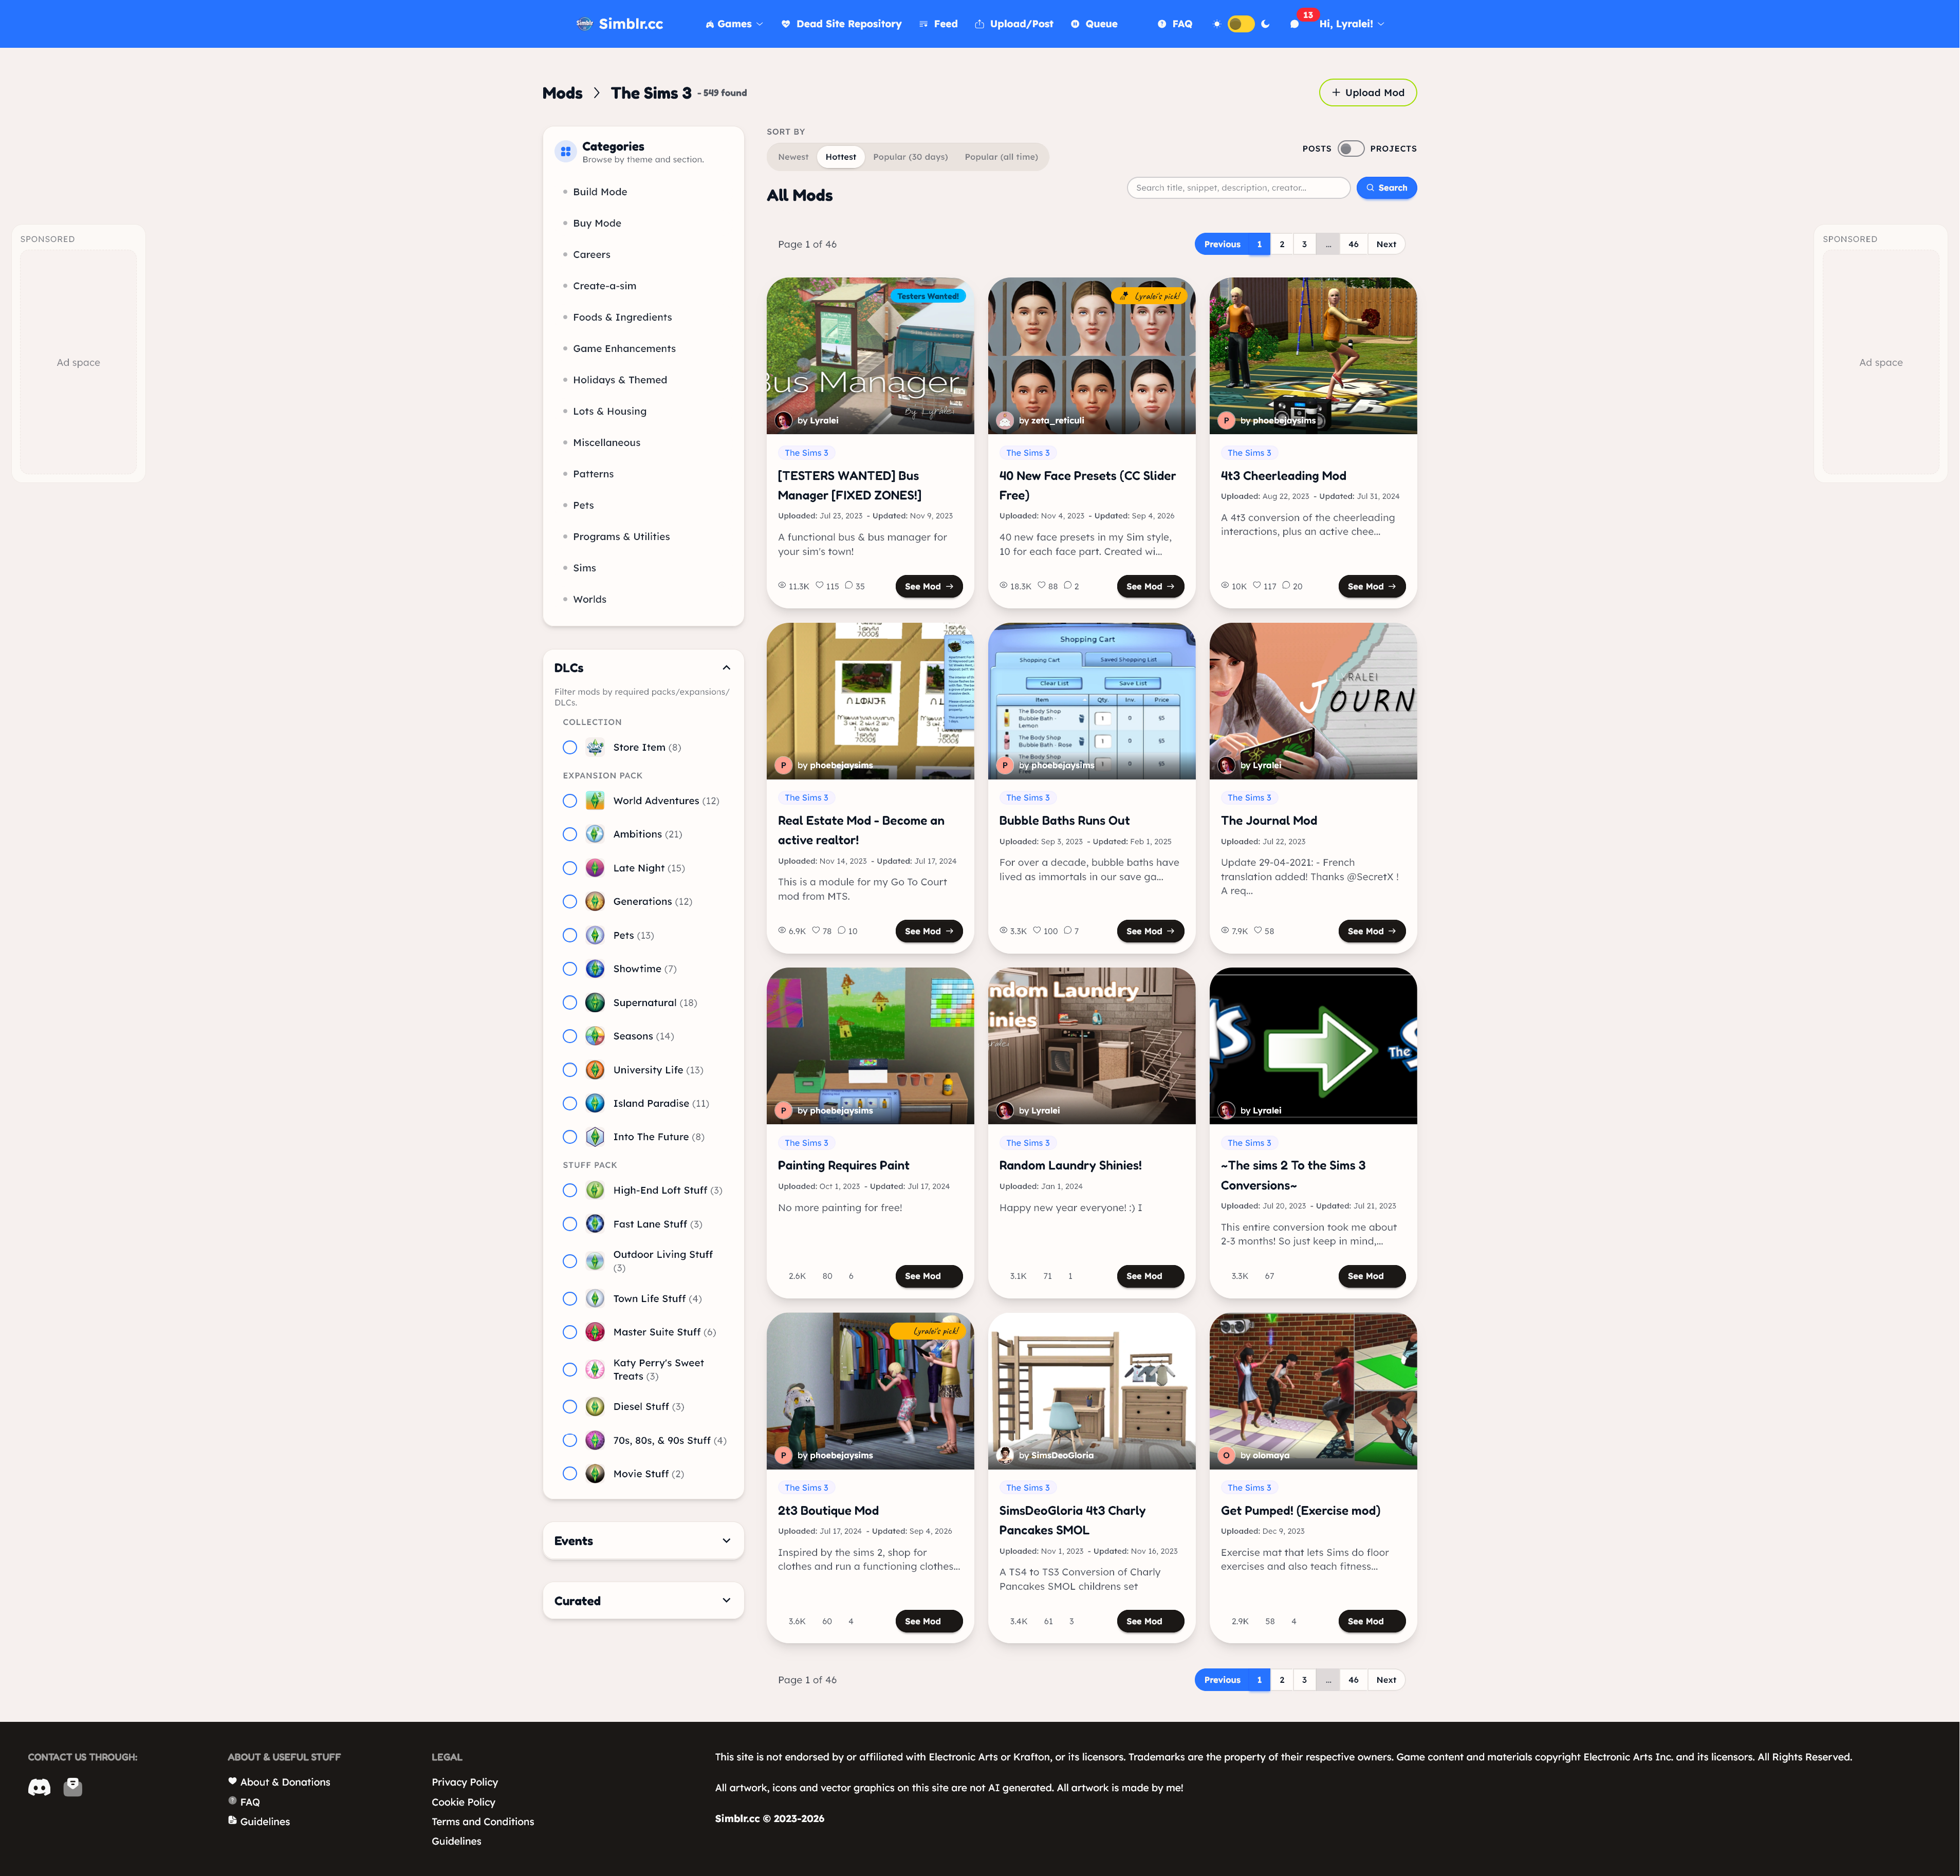Select the Showtime filter radio button
The height and width of the screenshot is (1876, 1960).
click(x=570, y=969)
